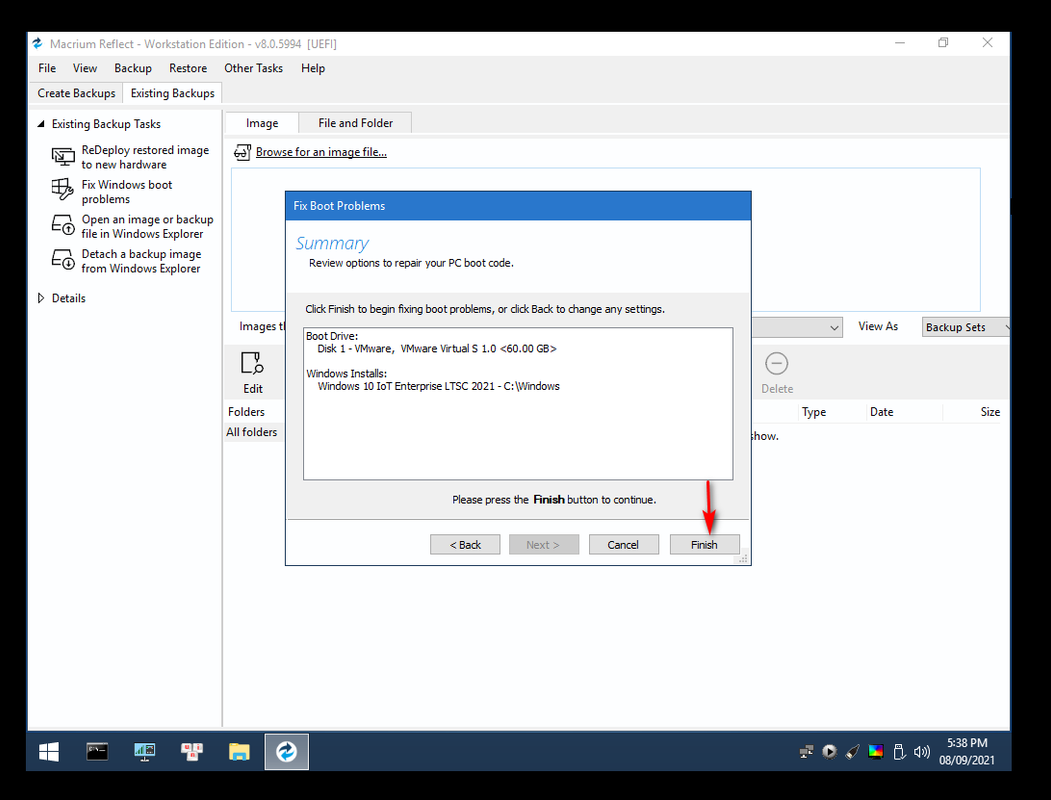
Task: Open the Help menu
Action: (x=312, y=68)
